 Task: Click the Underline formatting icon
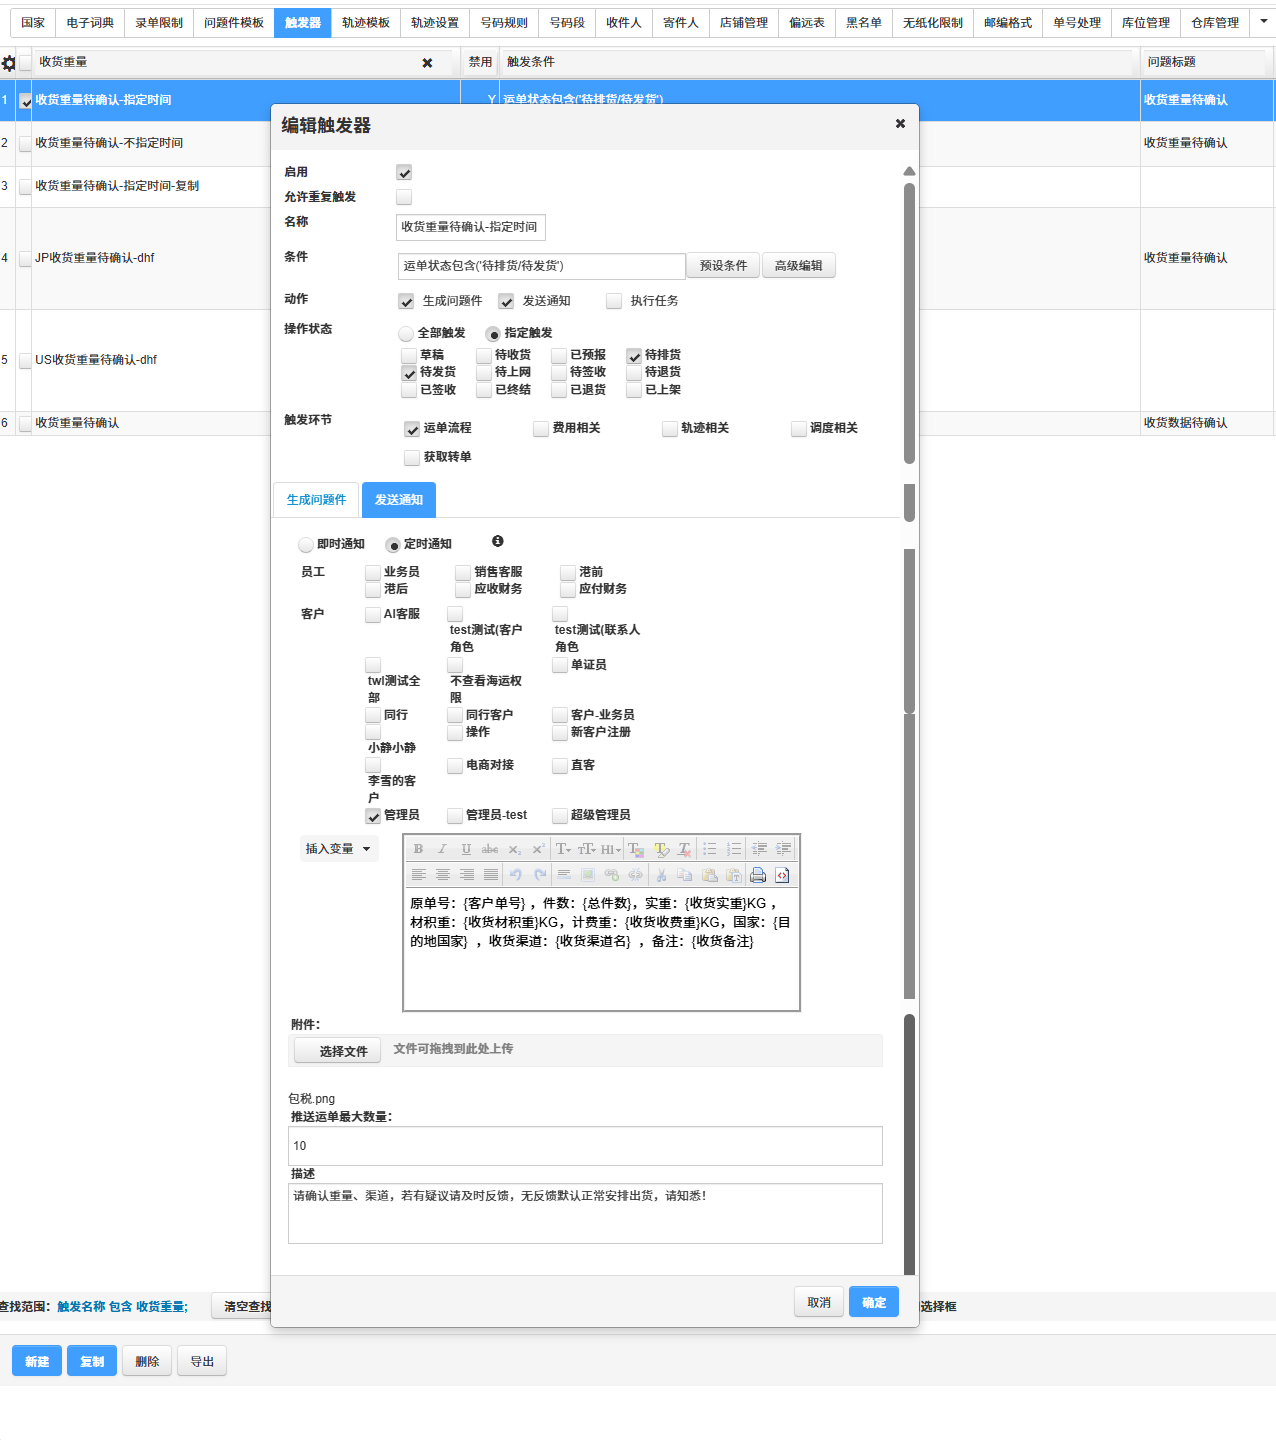click(466, 849)
